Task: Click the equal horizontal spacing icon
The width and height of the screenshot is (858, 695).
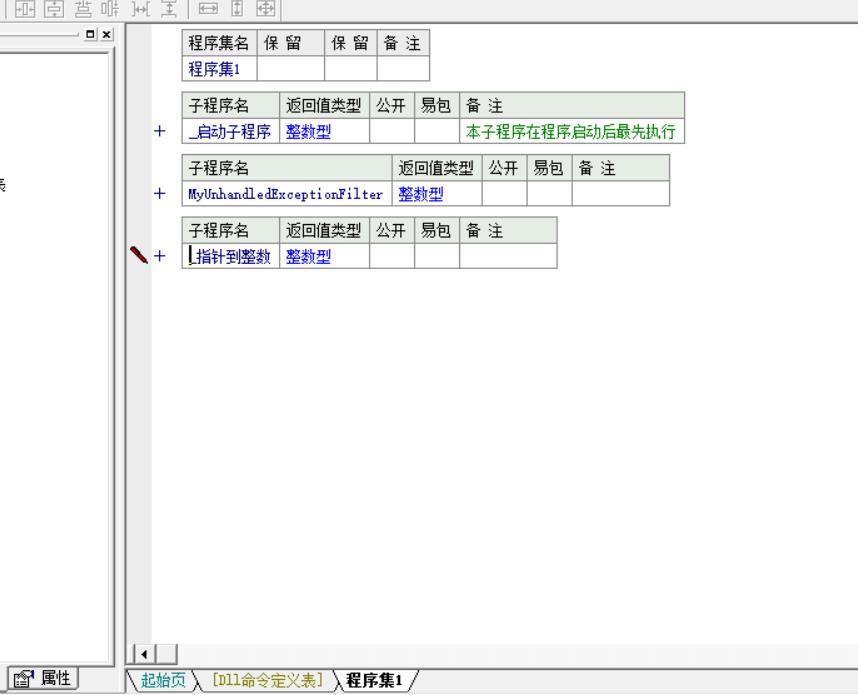Action: [x=141, y=8]
